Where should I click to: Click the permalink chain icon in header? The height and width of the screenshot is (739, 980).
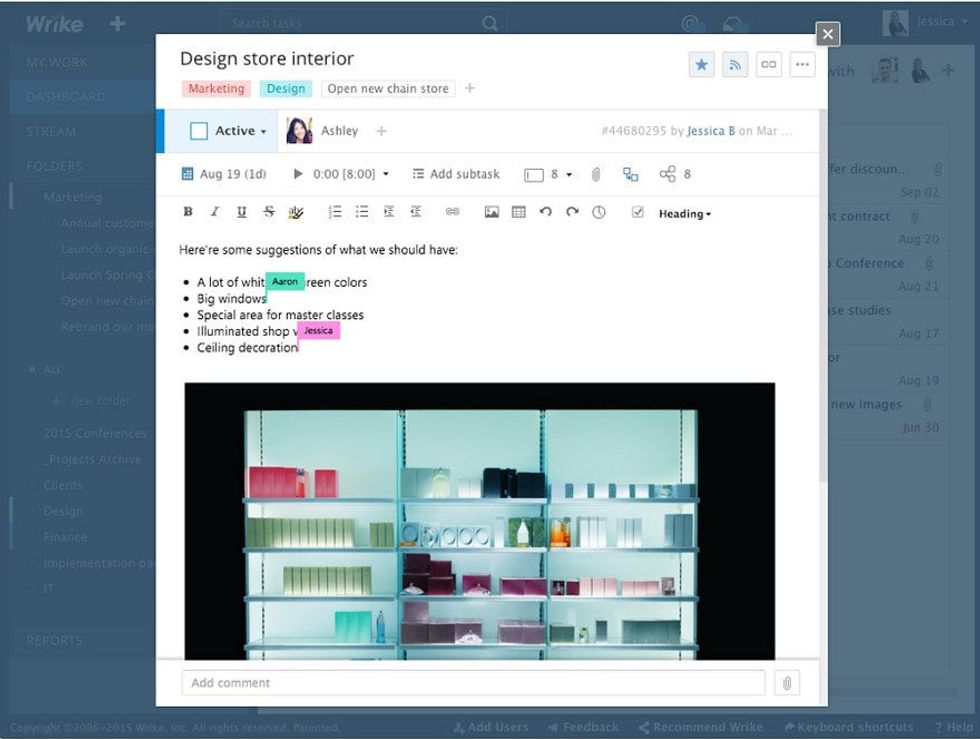pyautogui.click(x=768, y=65)
